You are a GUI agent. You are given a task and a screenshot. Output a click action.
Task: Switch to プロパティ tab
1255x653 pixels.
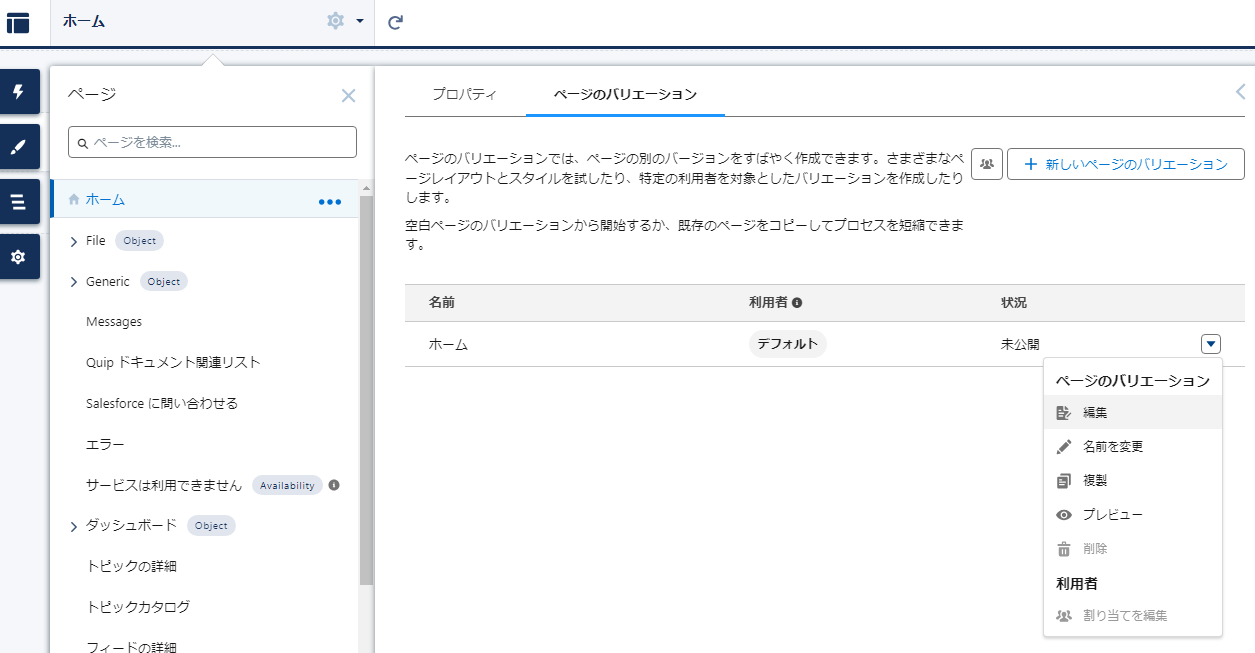[x=464, y=94]
